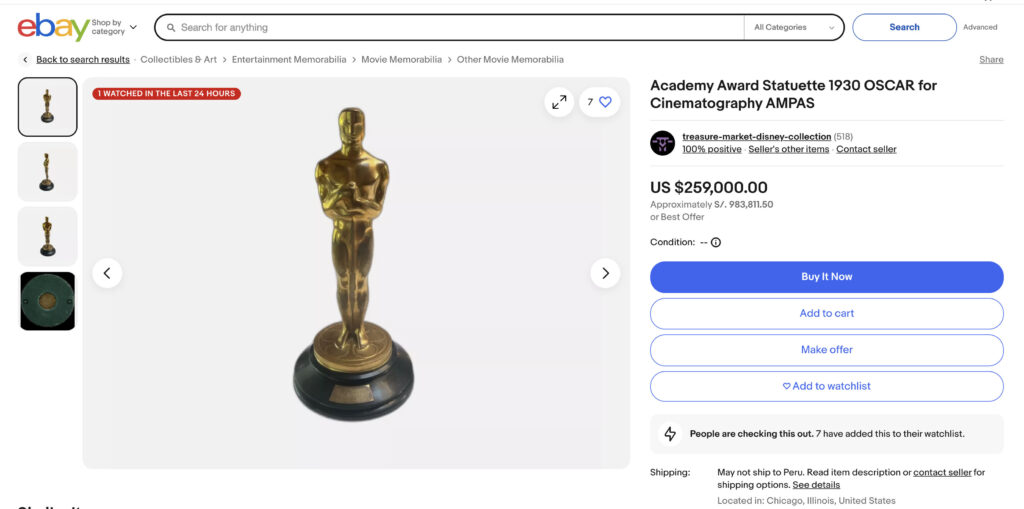Image resolution: width=1024 pixels, height=509 pixels.
Task: Open the Advanced search link
Action: pyautogui.click(x=980, y=28)
